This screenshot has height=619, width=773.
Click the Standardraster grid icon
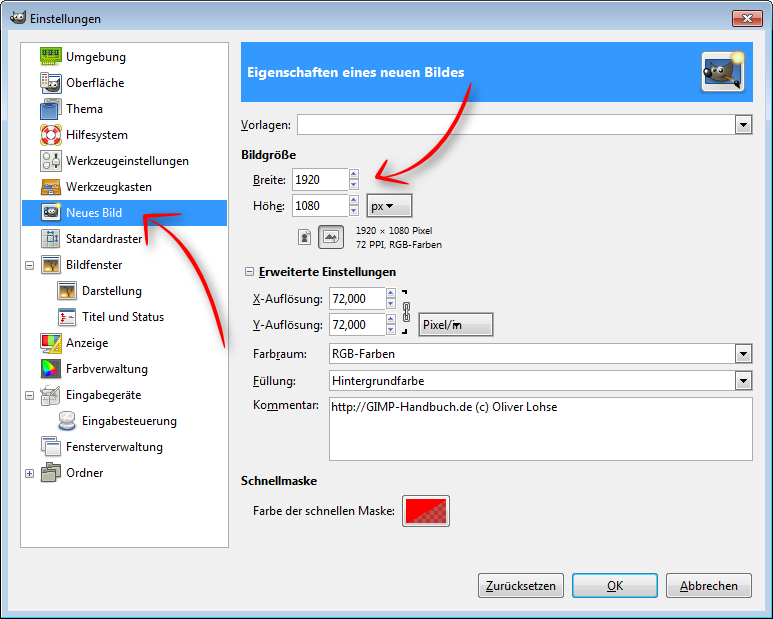point(51,239)
